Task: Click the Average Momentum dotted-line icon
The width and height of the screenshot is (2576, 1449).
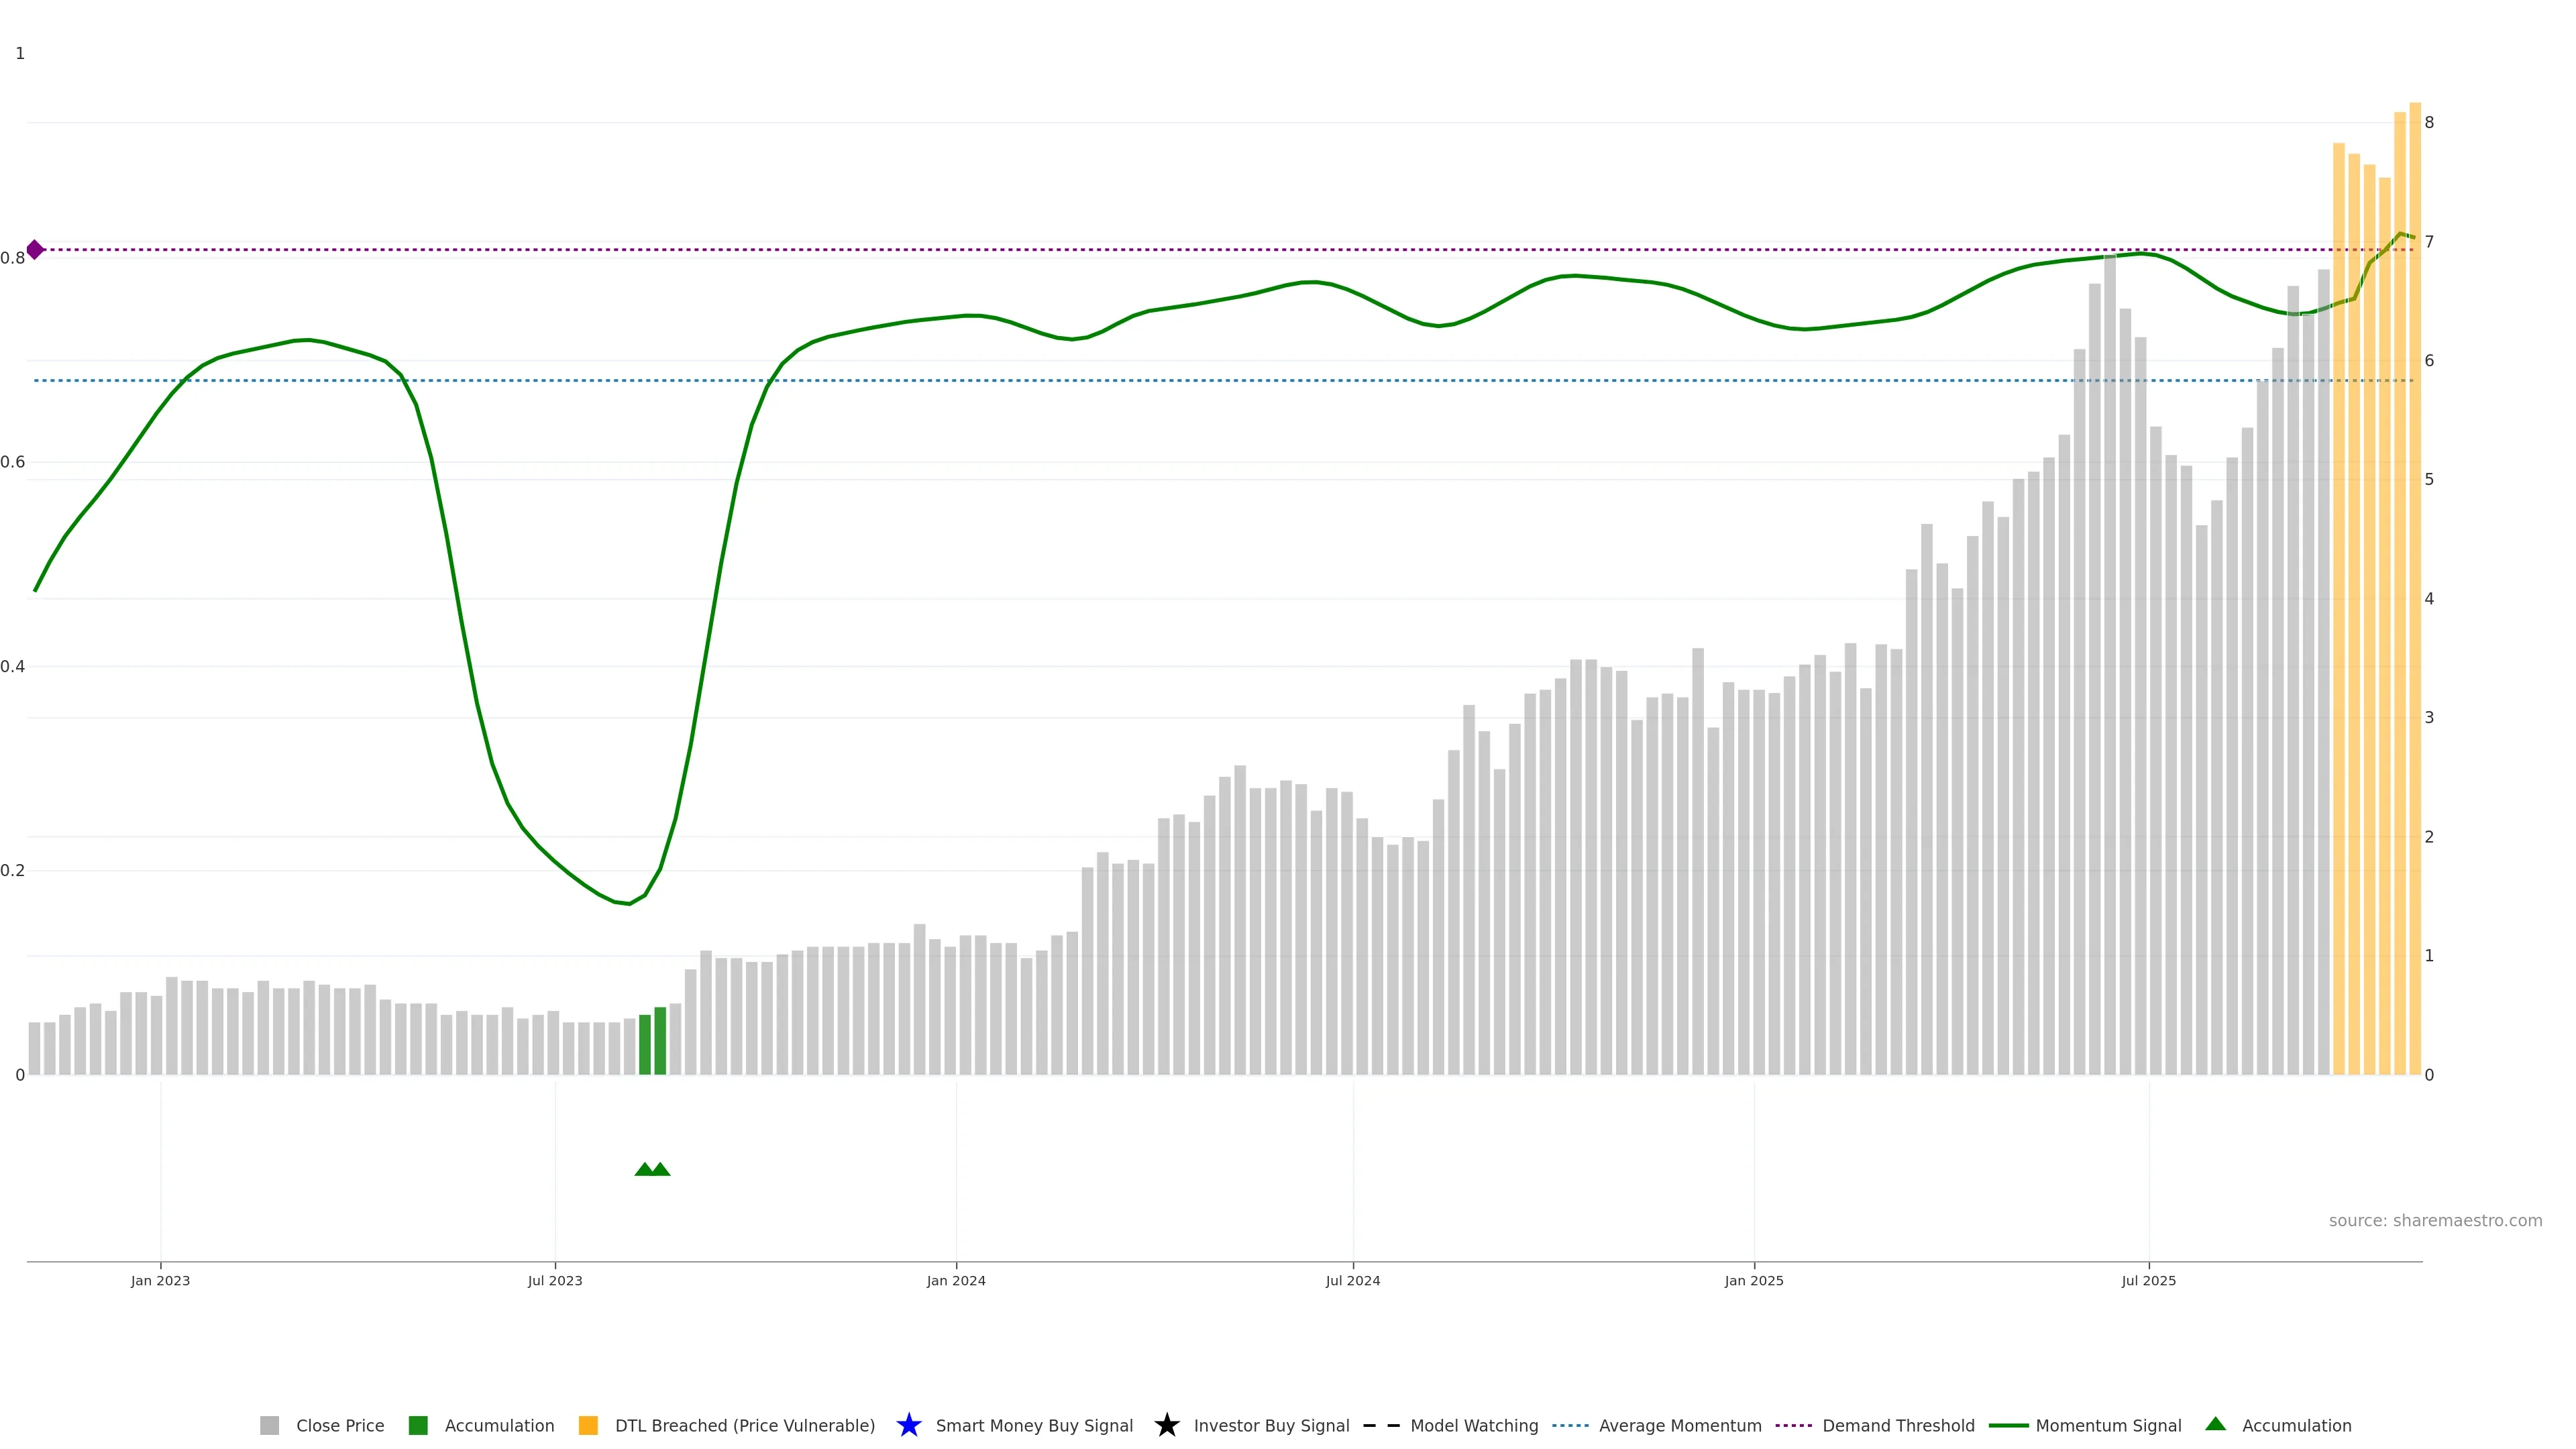Action: pos(1570,1425)
